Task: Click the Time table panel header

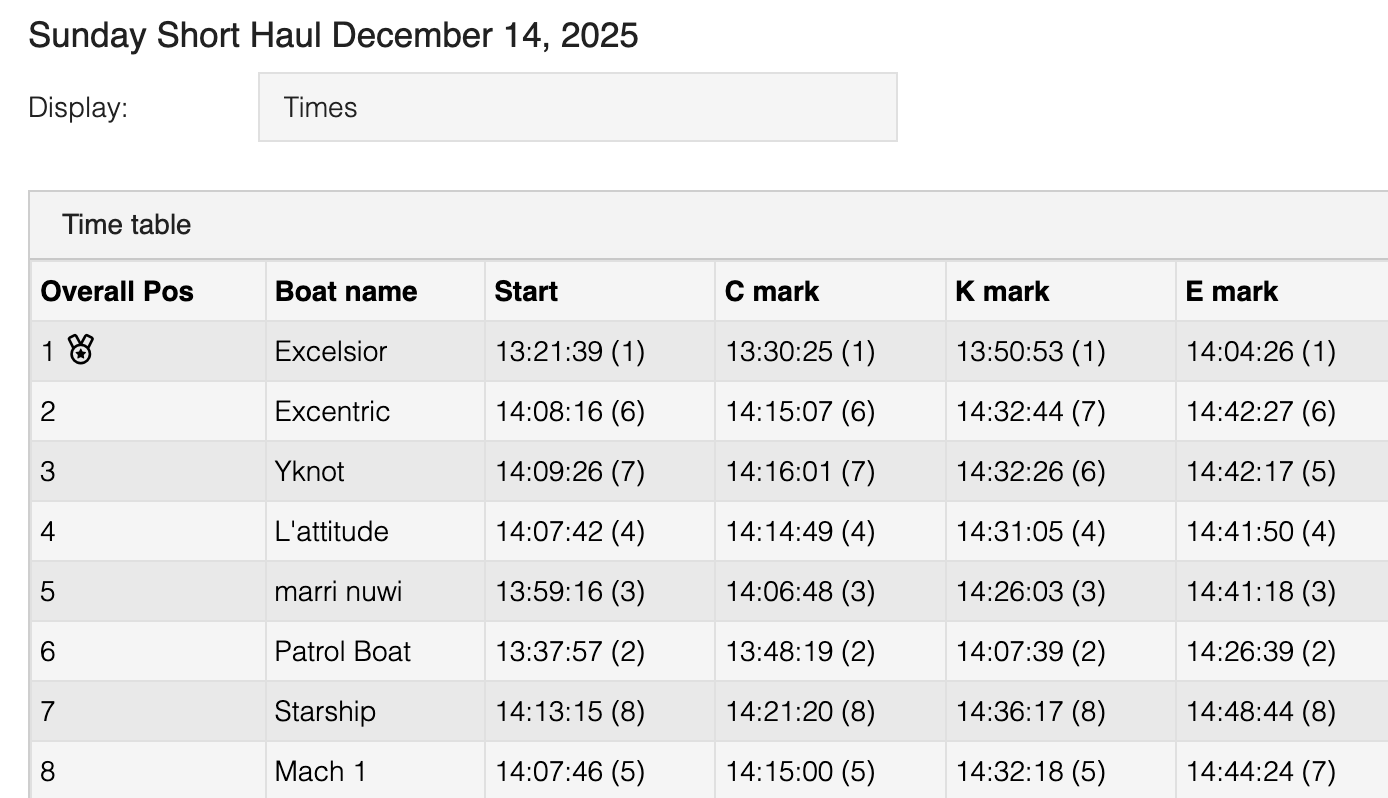Action: (x=127, y=225)
